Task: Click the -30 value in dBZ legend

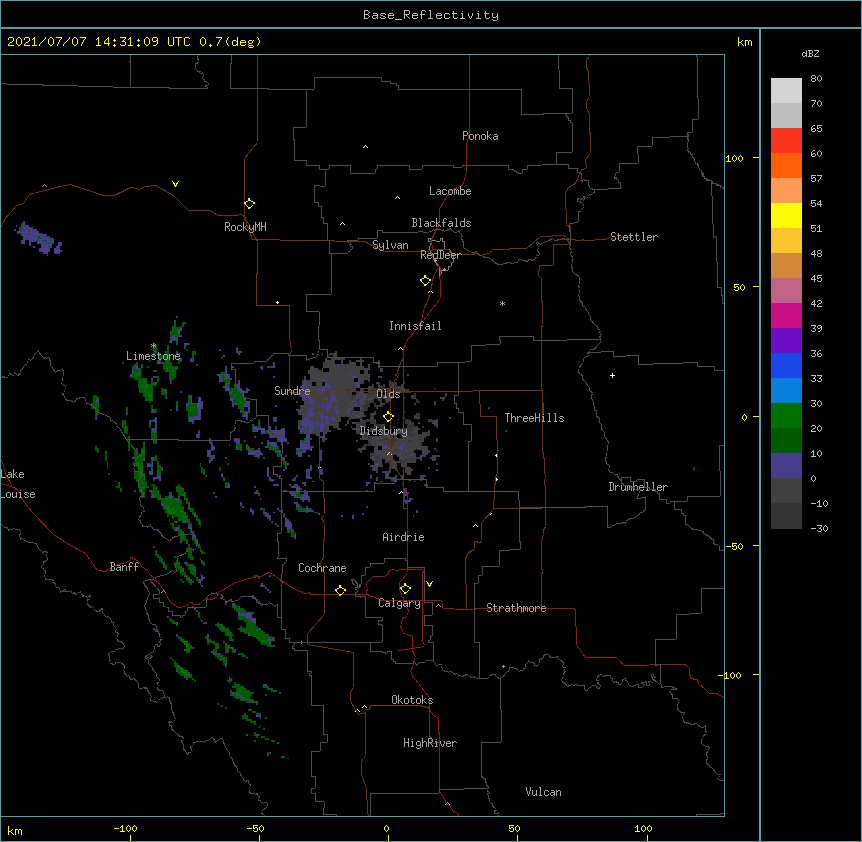Action: [x=819, y=528]
